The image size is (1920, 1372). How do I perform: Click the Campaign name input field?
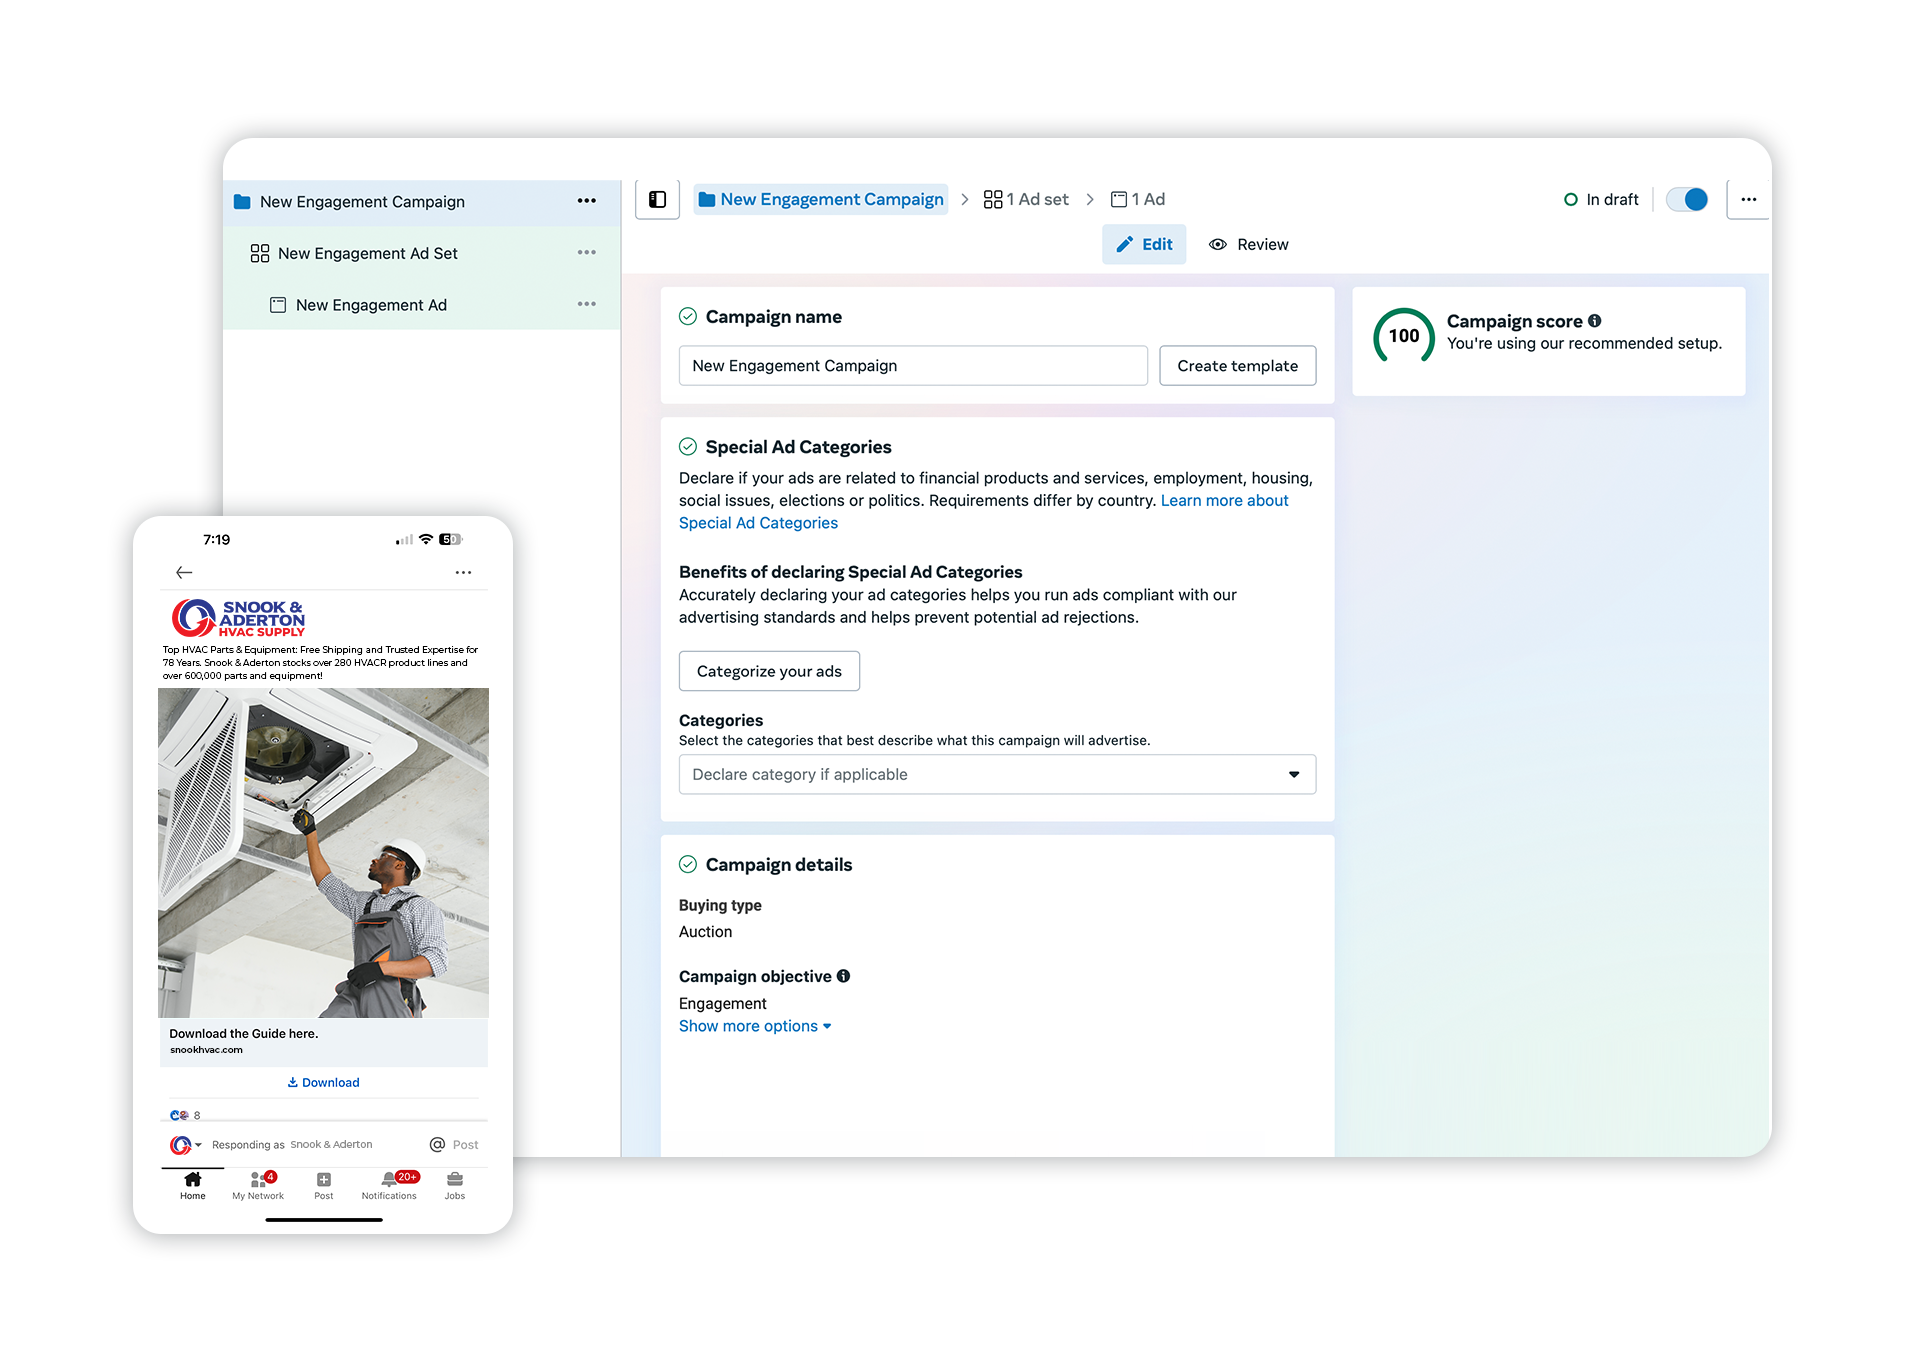(913, 365)
